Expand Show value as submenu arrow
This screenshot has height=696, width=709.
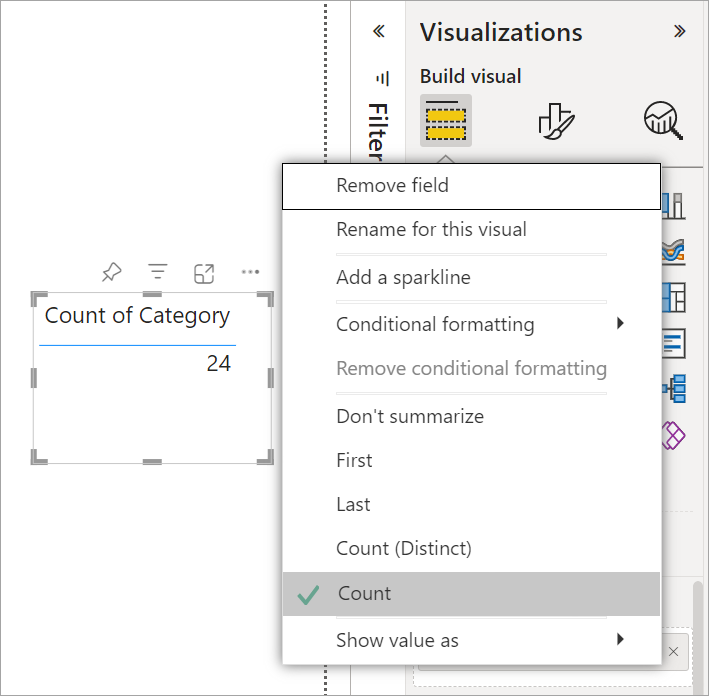[620, 639]
